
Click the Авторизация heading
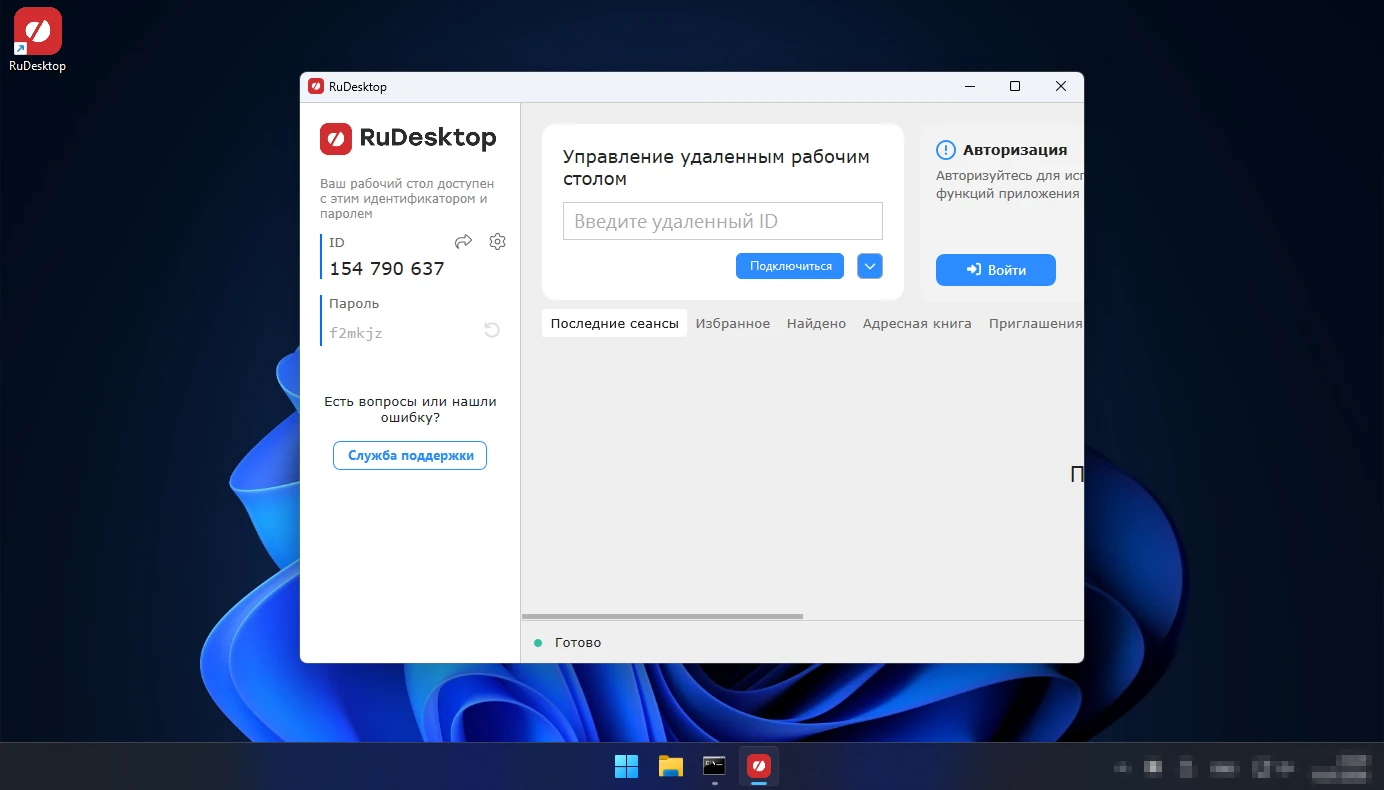pyautogui.click(x=1015, y=150)
